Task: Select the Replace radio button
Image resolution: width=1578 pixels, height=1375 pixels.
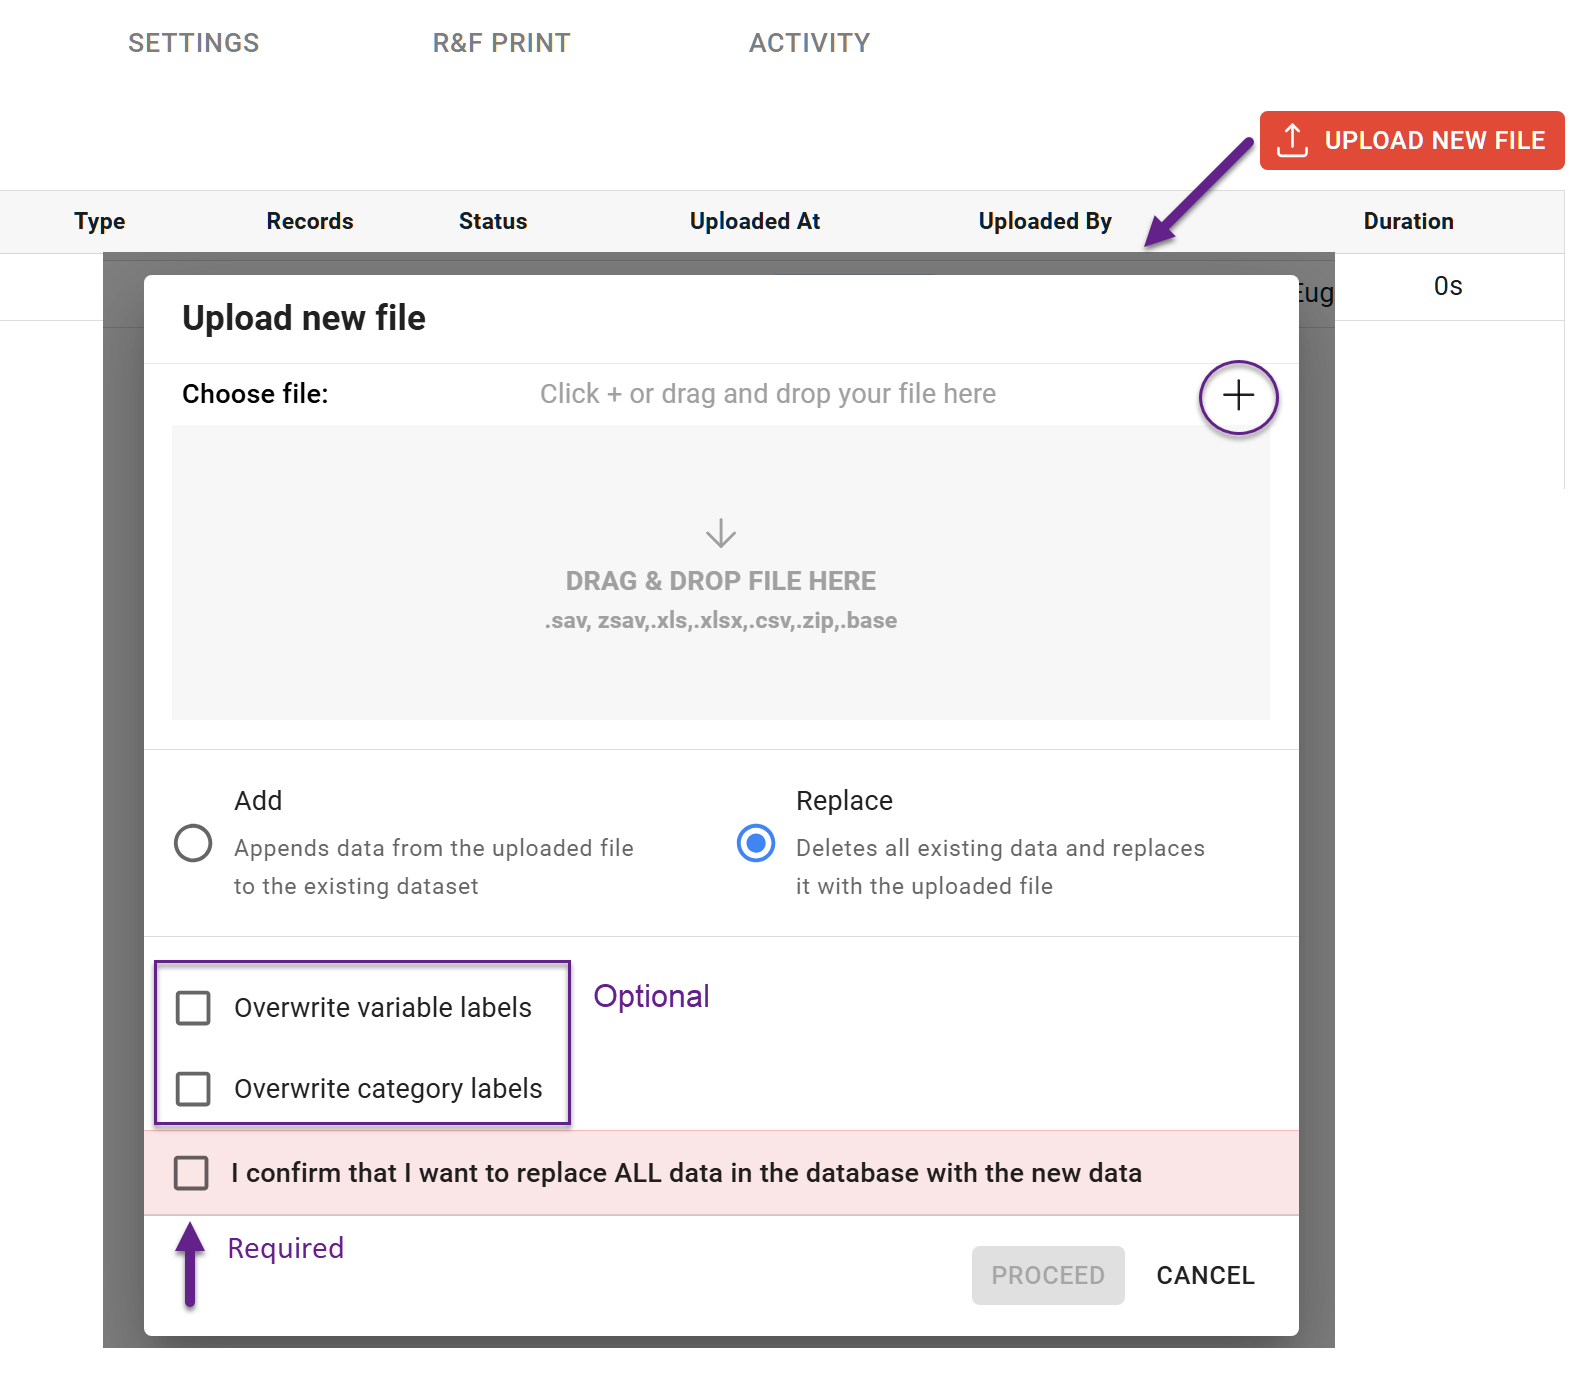Action: [x=756, y=843]
